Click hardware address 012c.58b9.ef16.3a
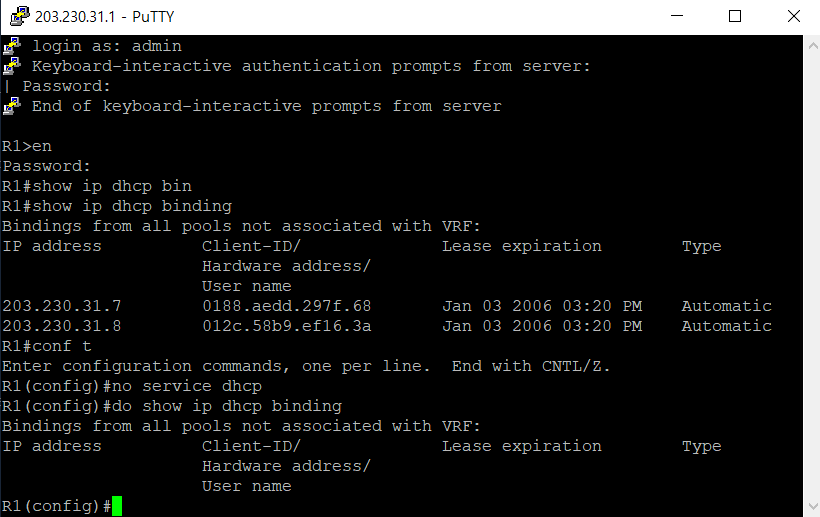 coord(287,326)
